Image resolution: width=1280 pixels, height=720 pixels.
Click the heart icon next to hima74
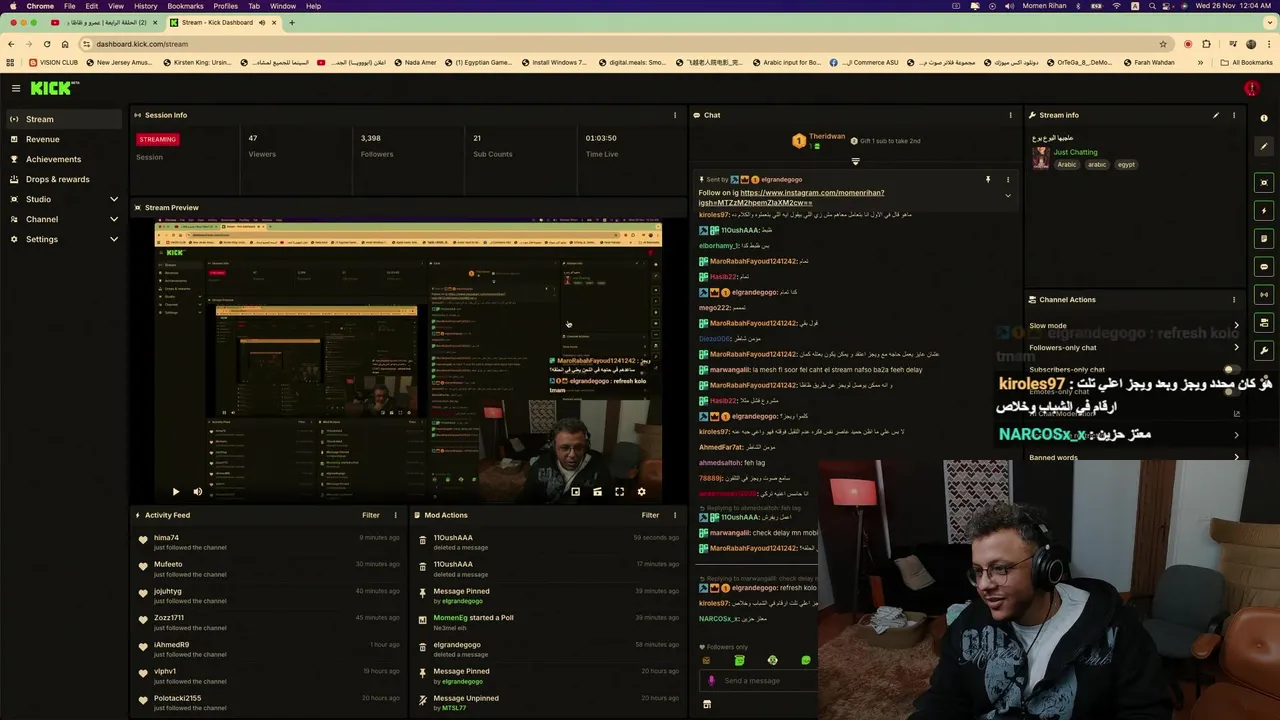point(143,542)
